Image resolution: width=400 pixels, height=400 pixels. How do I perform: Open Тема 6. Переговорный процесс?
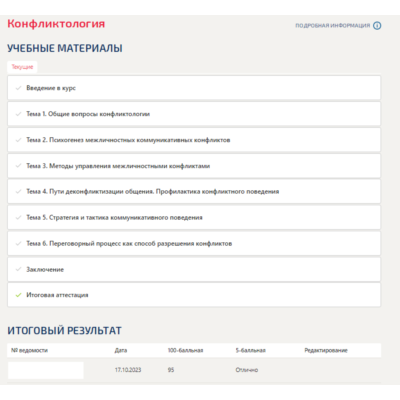tap(194, 243)
